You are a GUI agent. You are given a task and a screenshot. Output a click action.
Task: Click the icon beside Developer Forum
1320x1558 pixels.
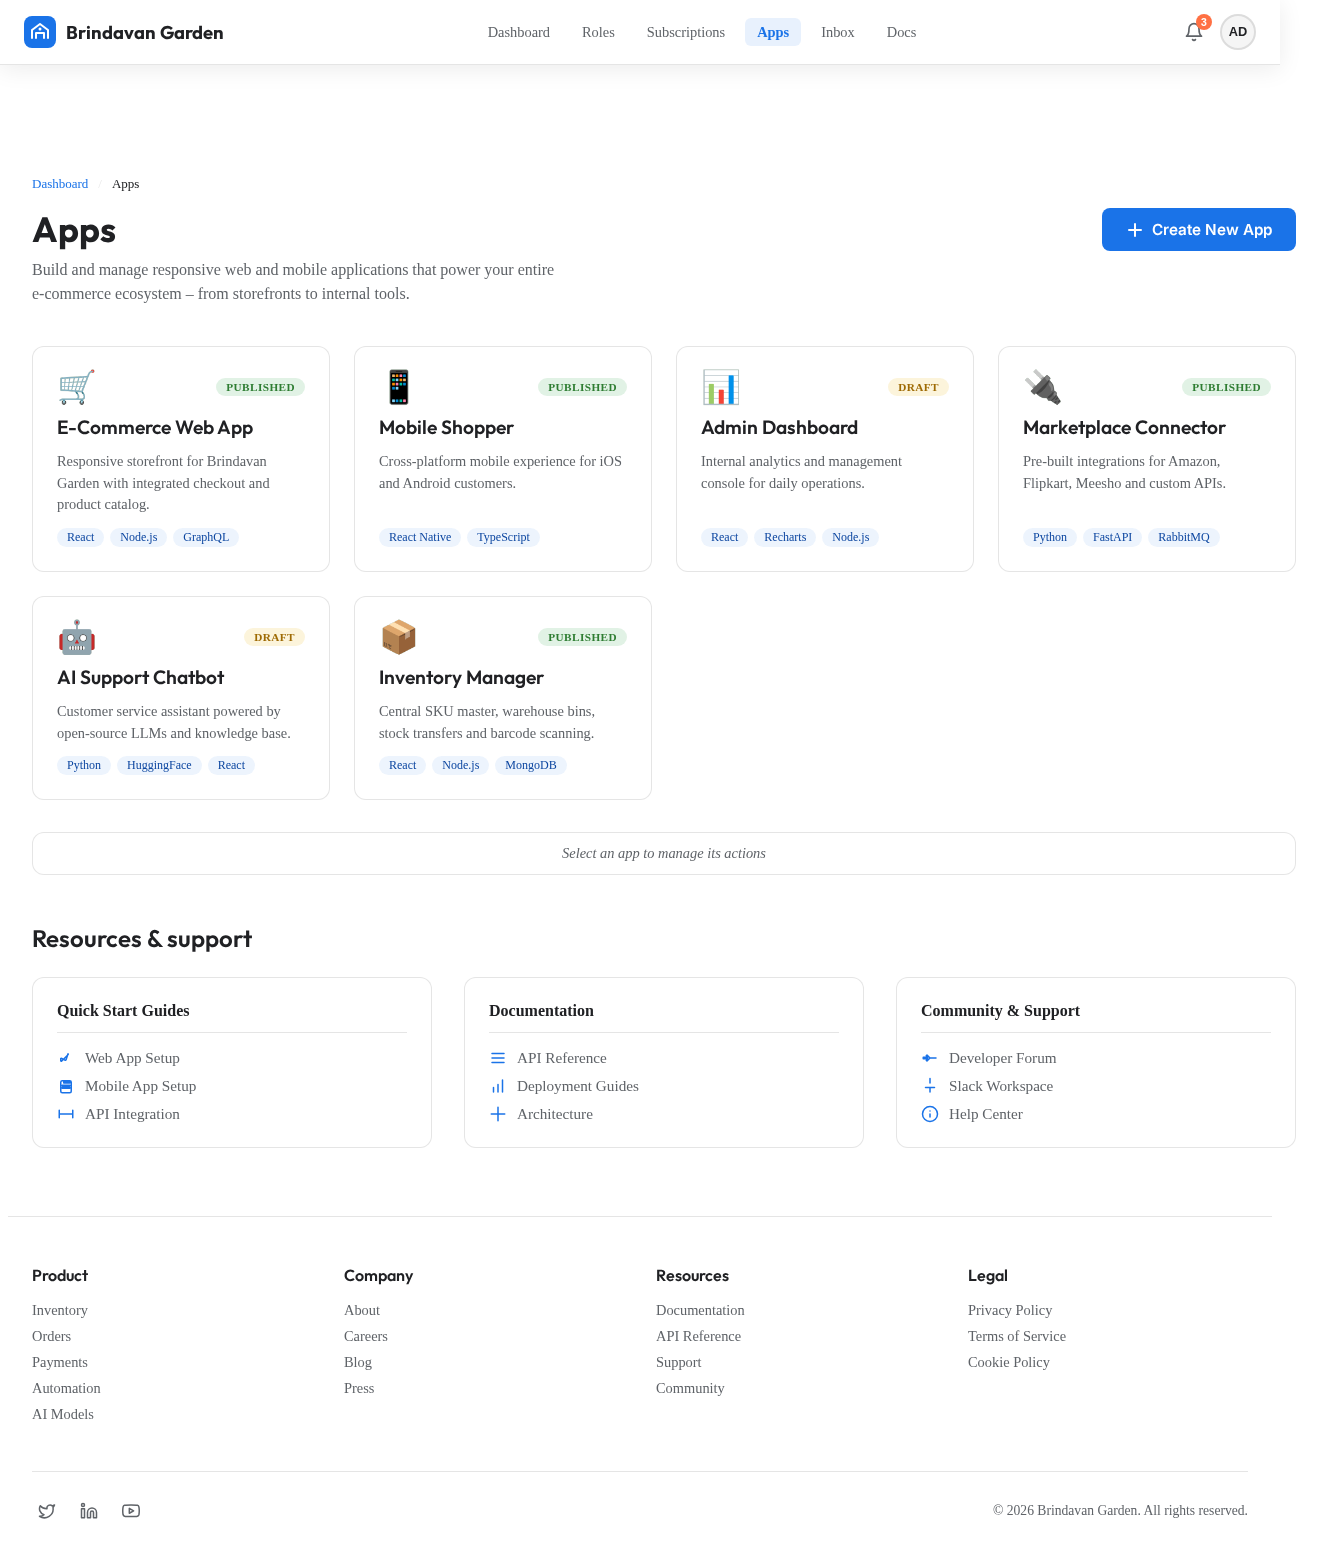930,1058
